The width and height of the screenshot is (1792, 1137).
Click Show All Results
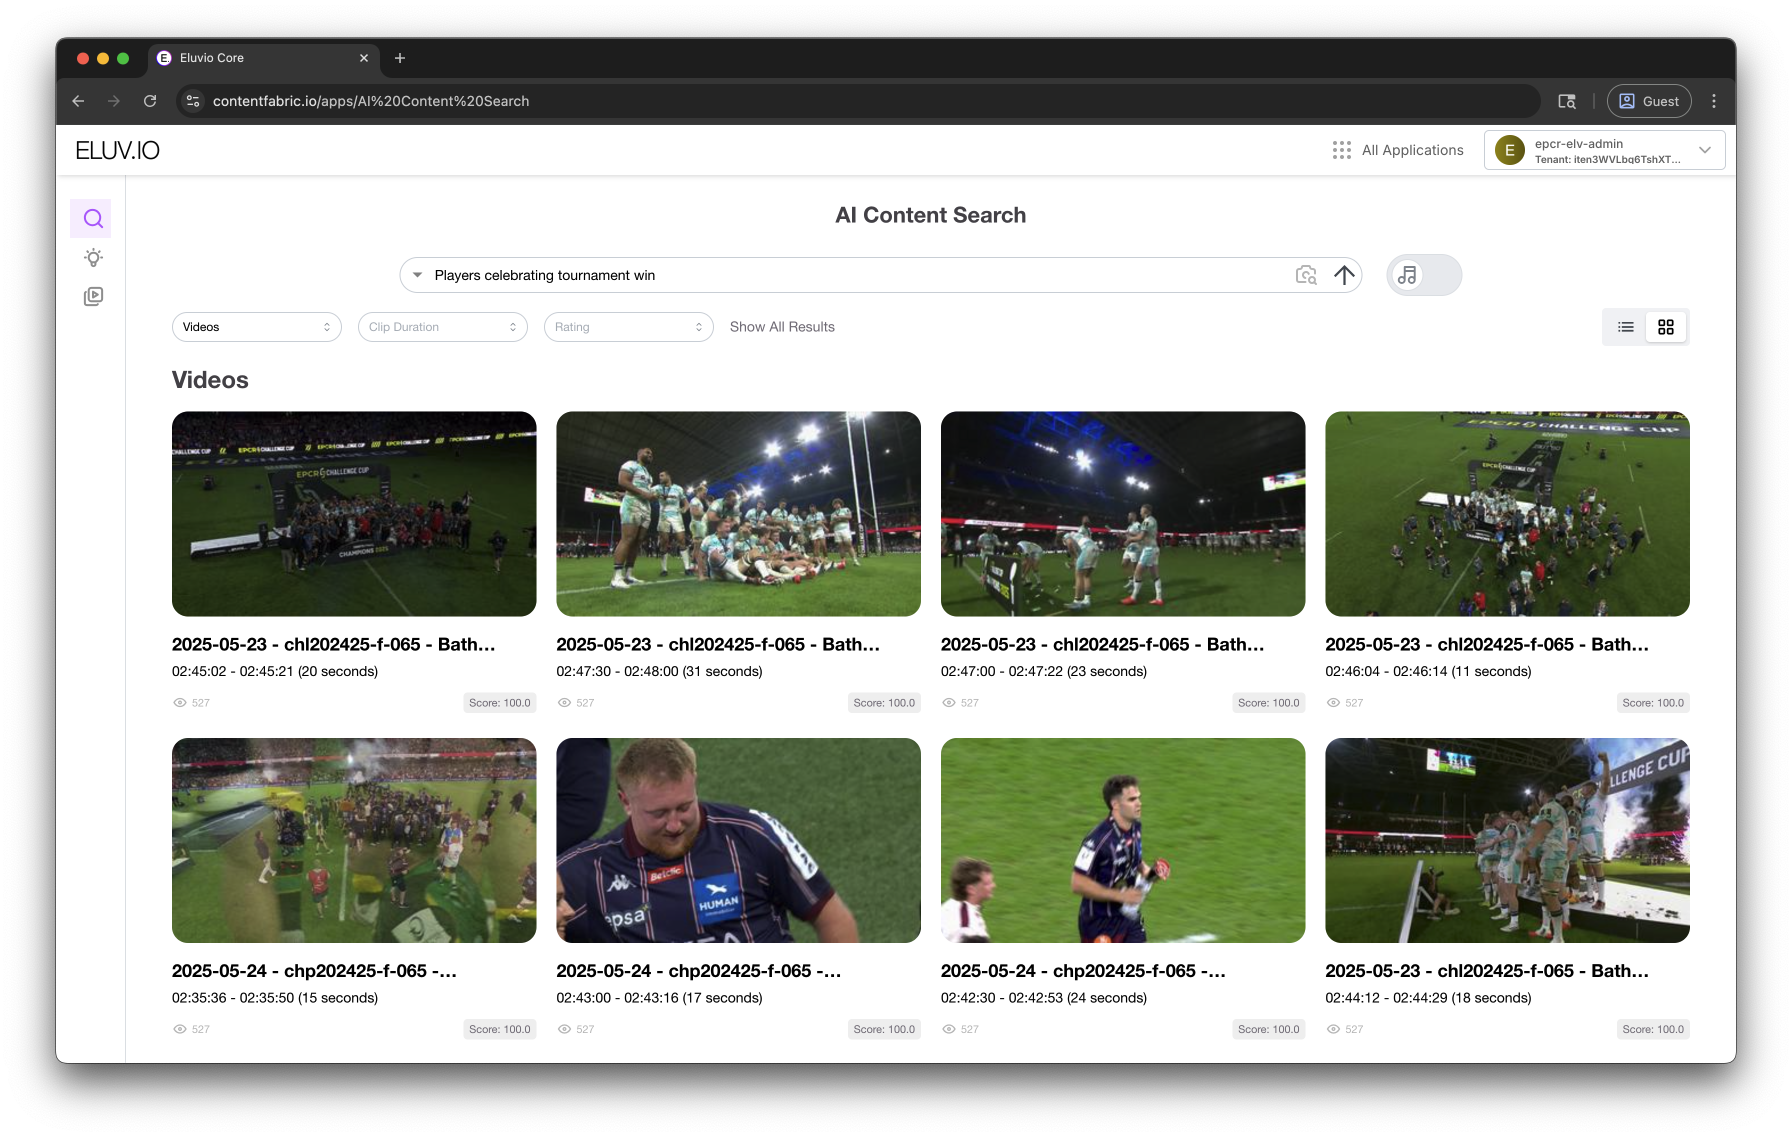coord(782,327)
